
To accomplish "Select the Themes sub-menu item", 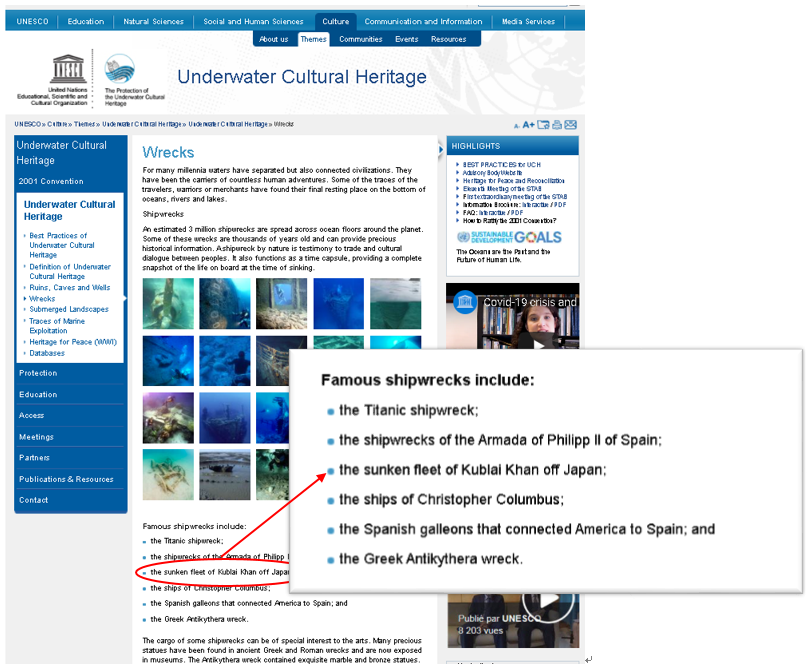I will coord(313,39).
